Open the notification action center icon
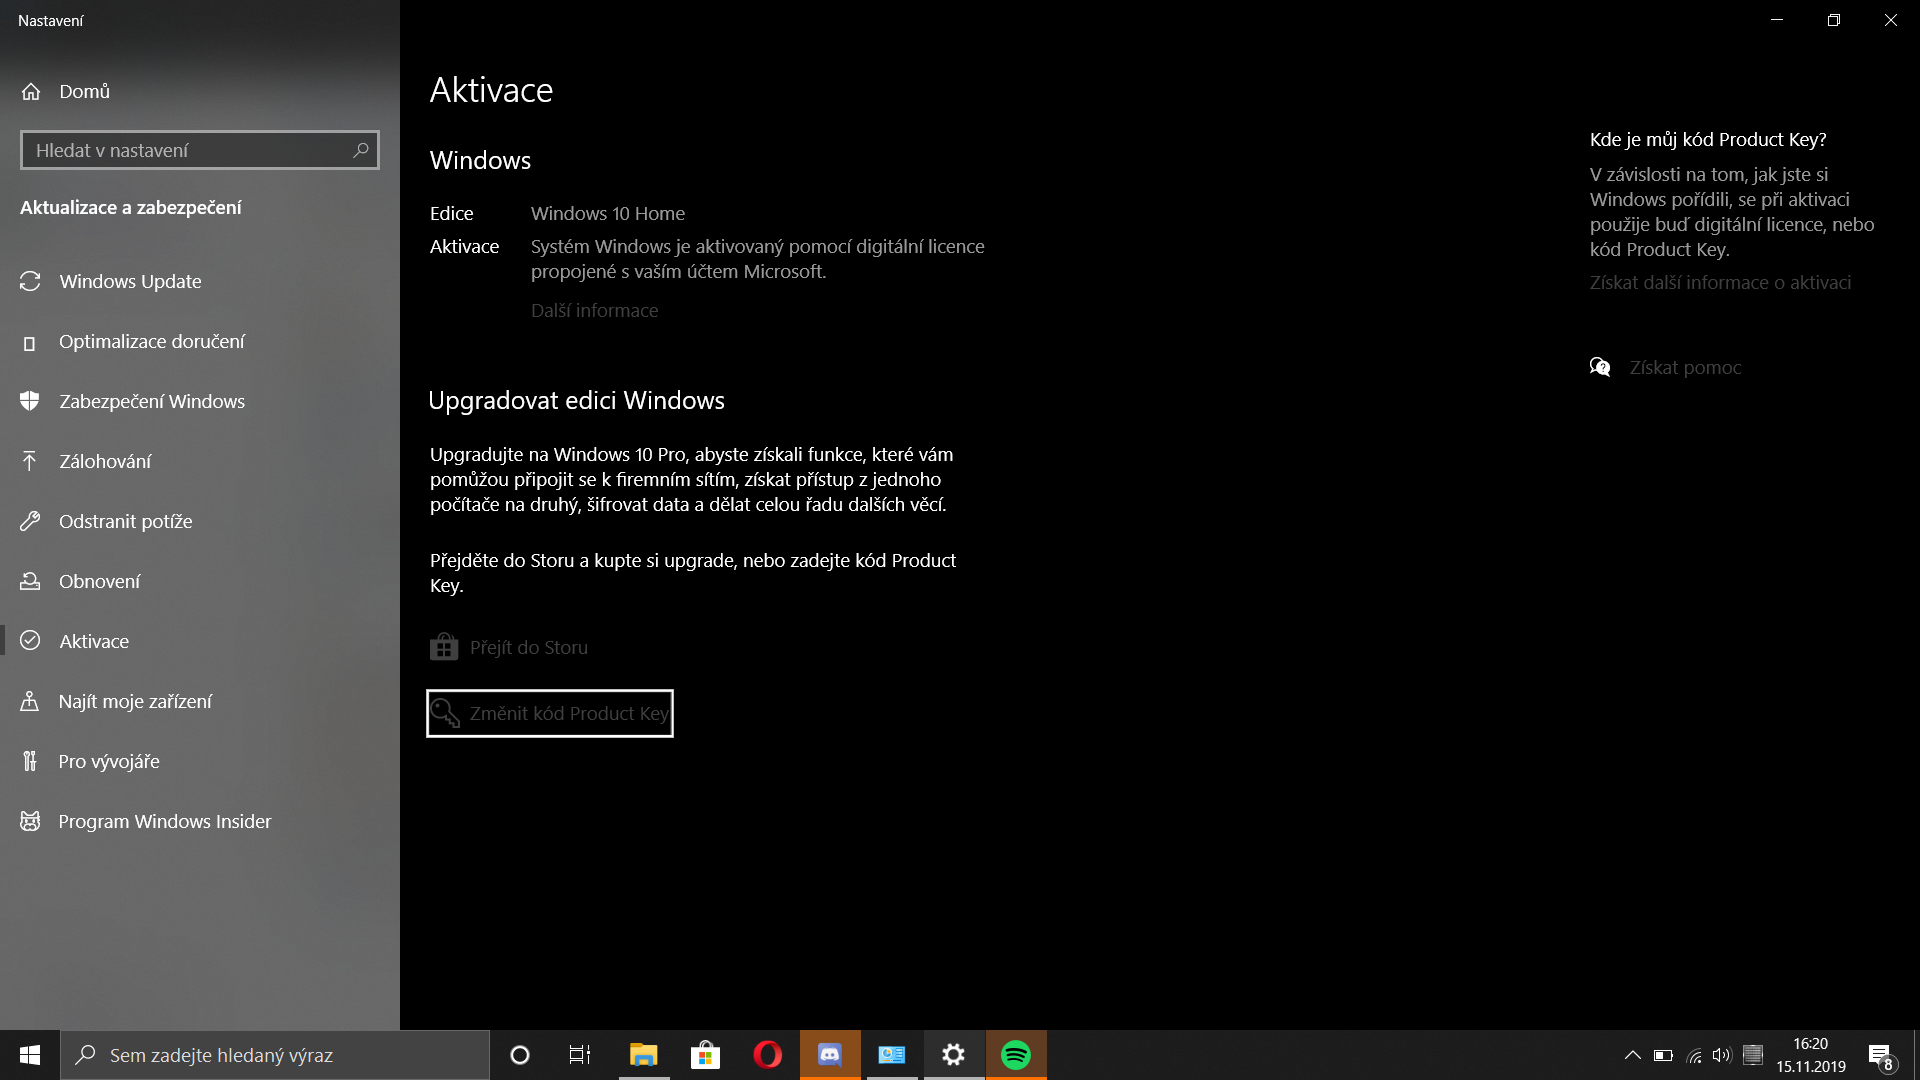This screenshot has width=1920, height=1080. pyautogui.click(x=1880, y=1056)
